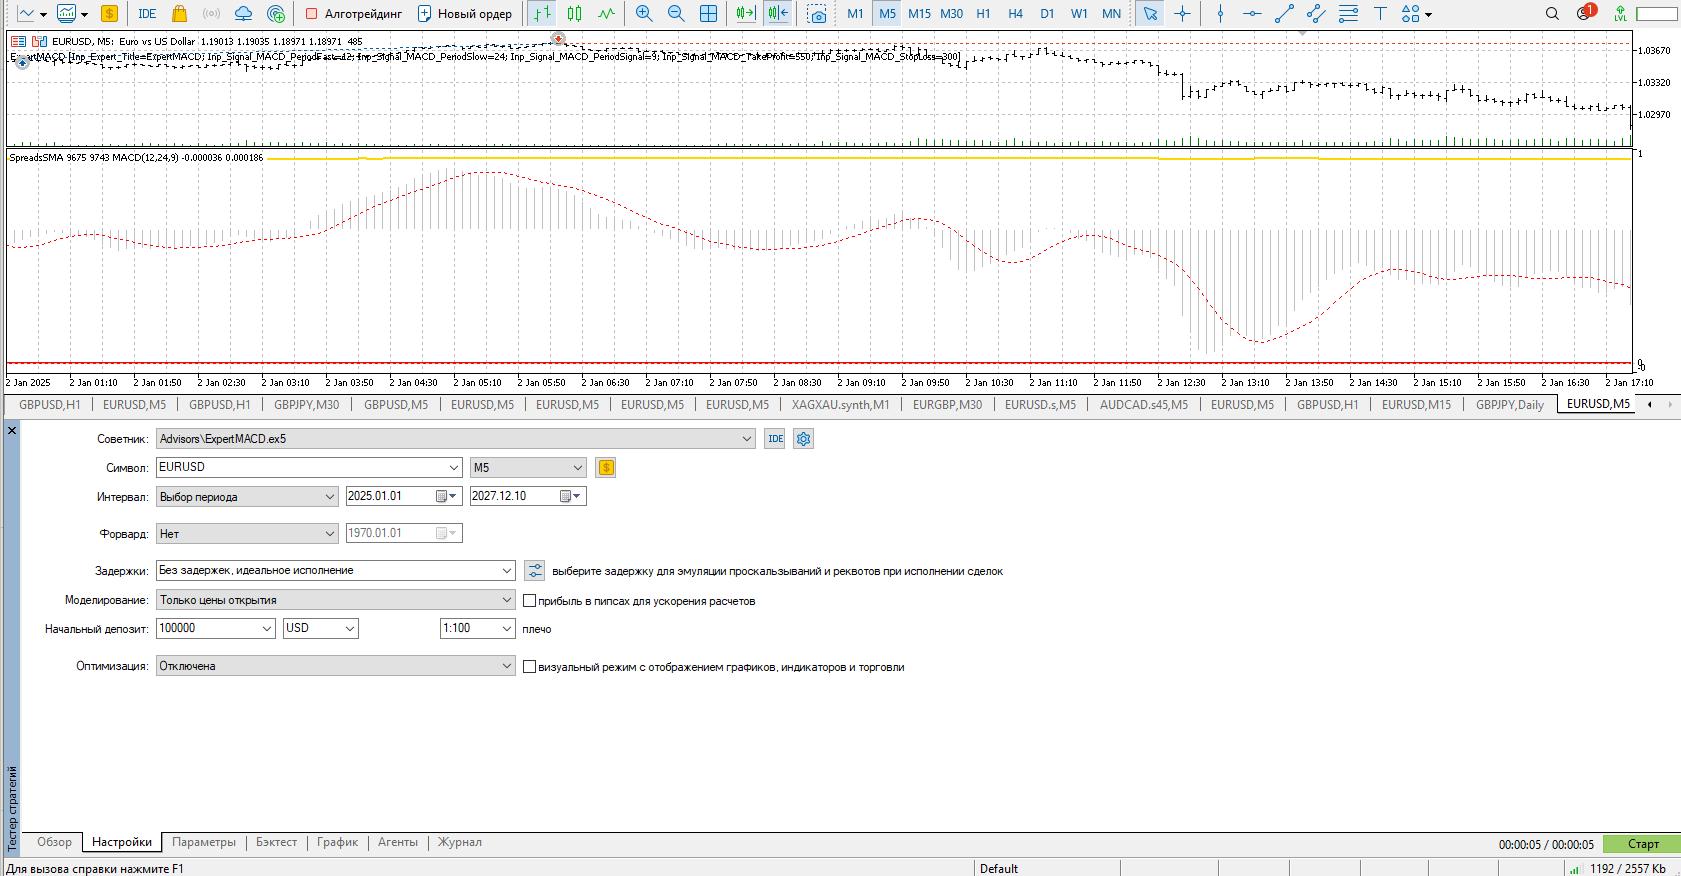Open the XAGXAU.synth,M1 chart tab

[840, 405]
